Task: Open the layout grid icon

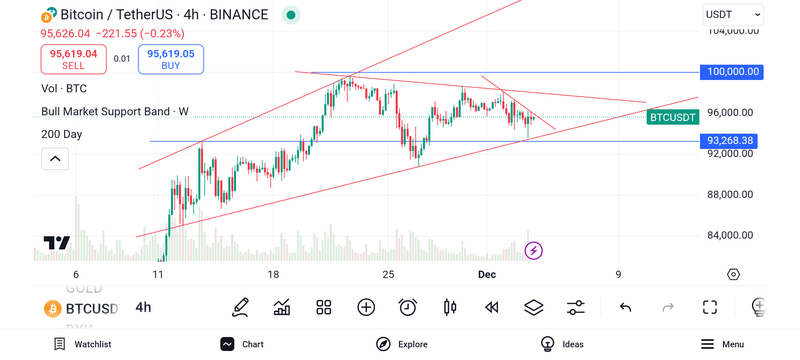Action: (x=323, y=307)
